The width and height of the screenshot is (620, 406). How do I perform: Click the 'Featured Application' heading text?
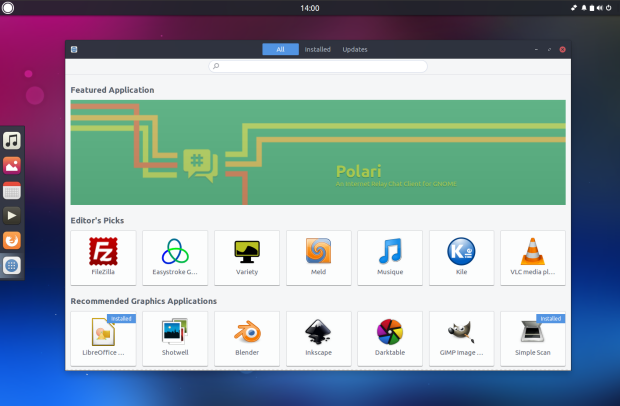tap(112, 90)
